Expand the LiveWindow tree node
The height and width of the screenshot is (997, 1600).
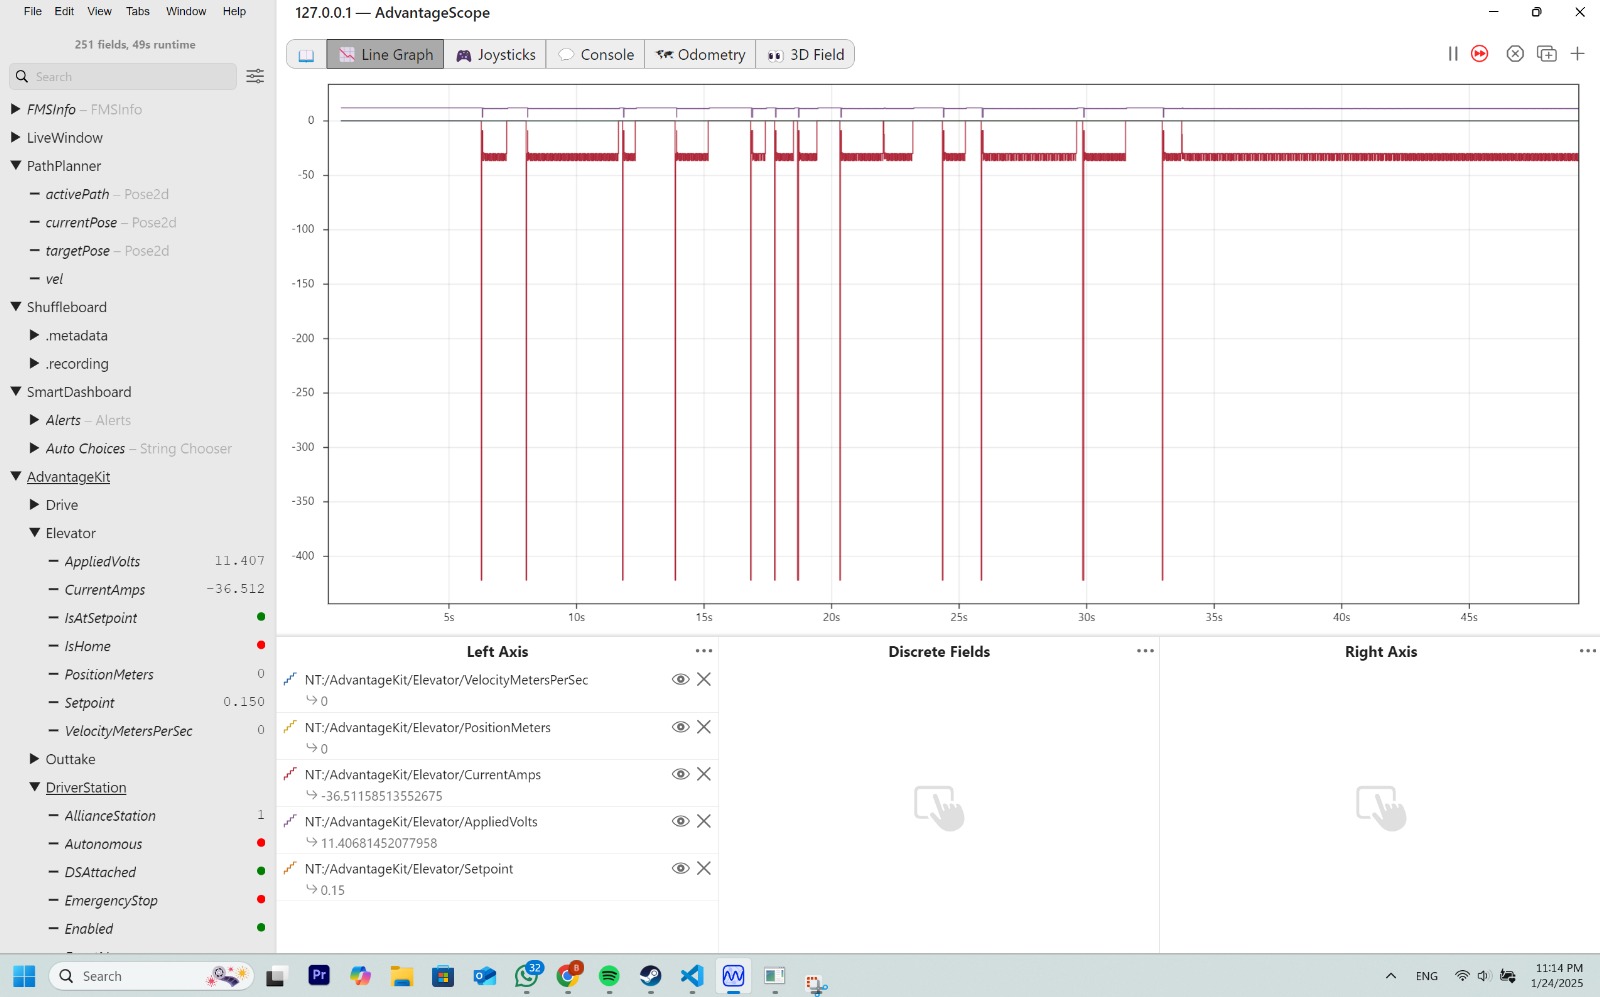click(16, 137)
